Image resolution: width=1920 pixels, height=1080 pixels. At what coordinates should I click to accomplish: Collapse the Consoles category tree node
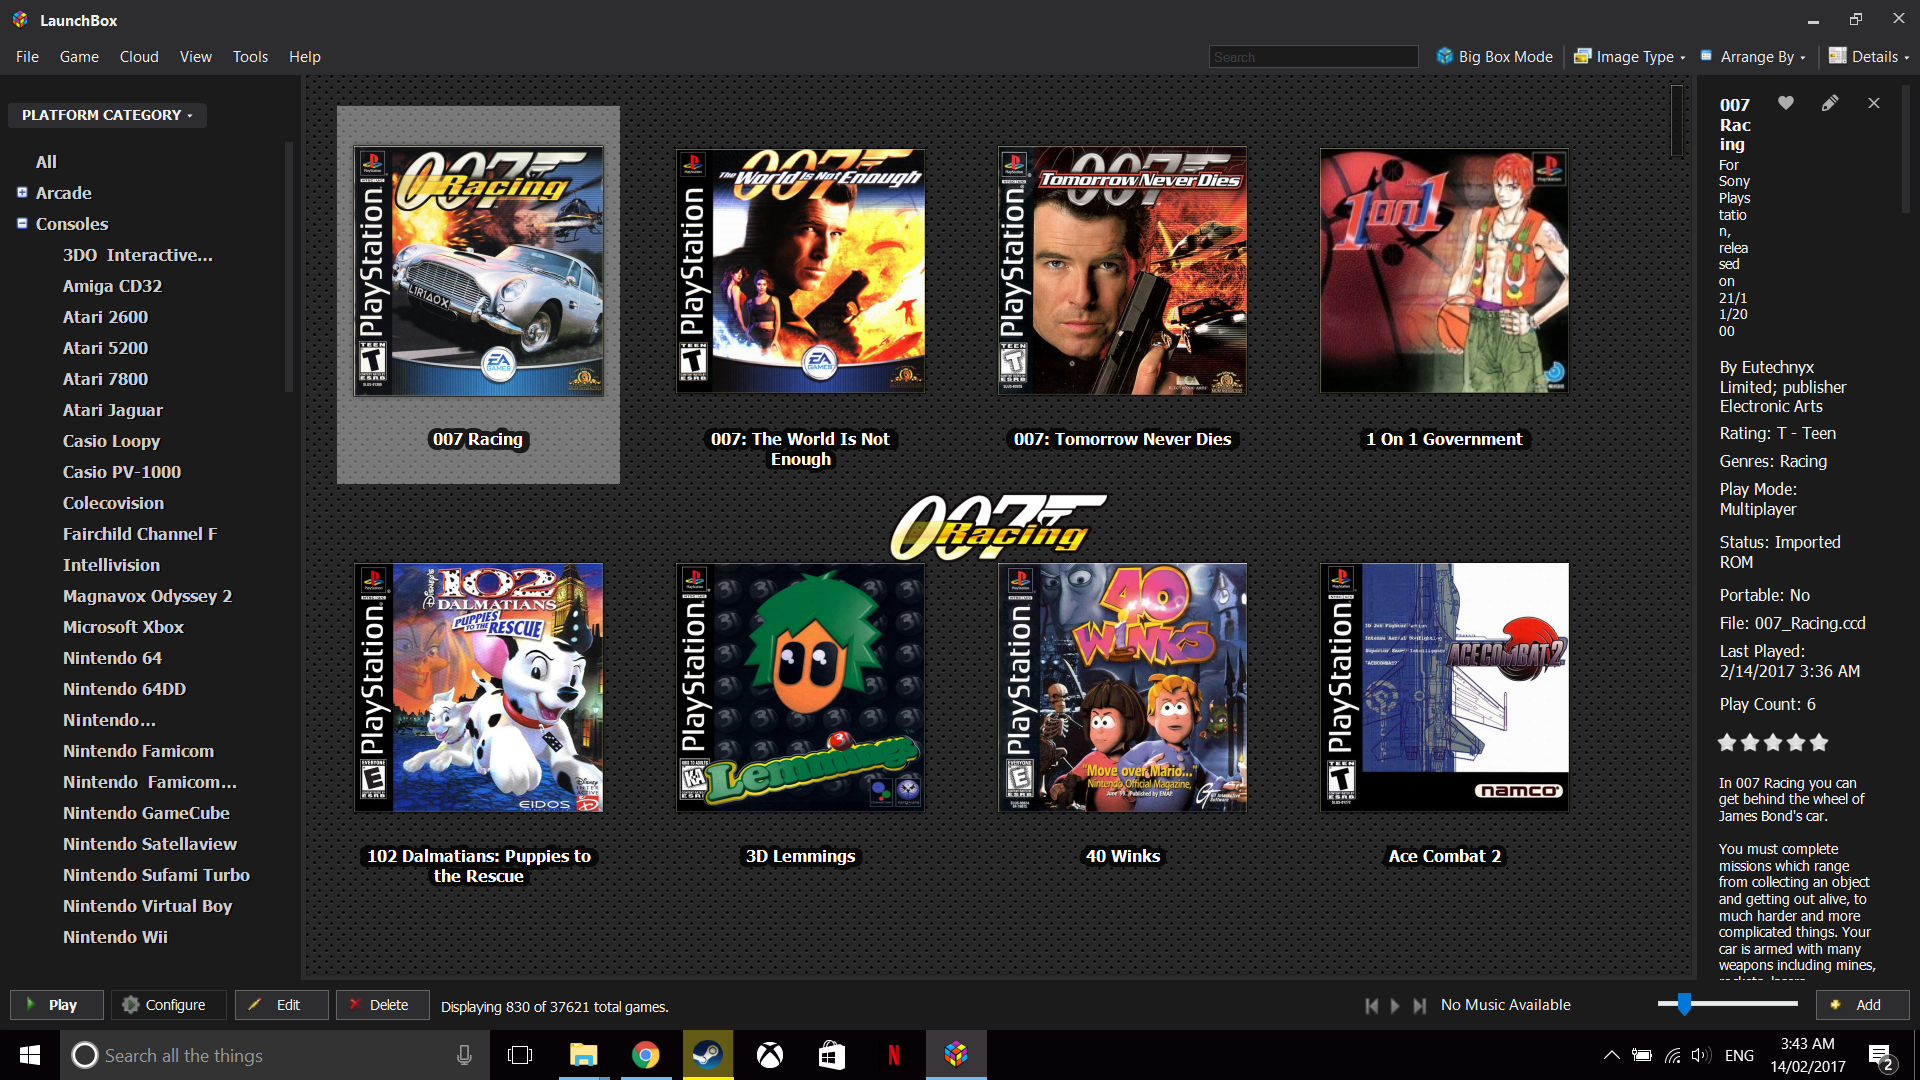coord(22,223)
